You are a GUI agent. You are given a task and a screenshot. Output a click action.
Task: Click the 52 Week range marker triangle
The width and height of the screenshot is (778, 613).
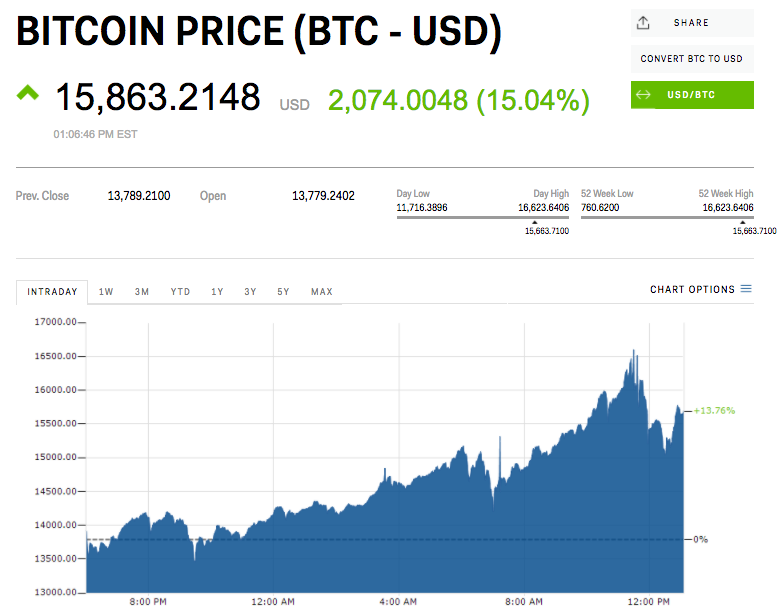[x=742, y=222]
